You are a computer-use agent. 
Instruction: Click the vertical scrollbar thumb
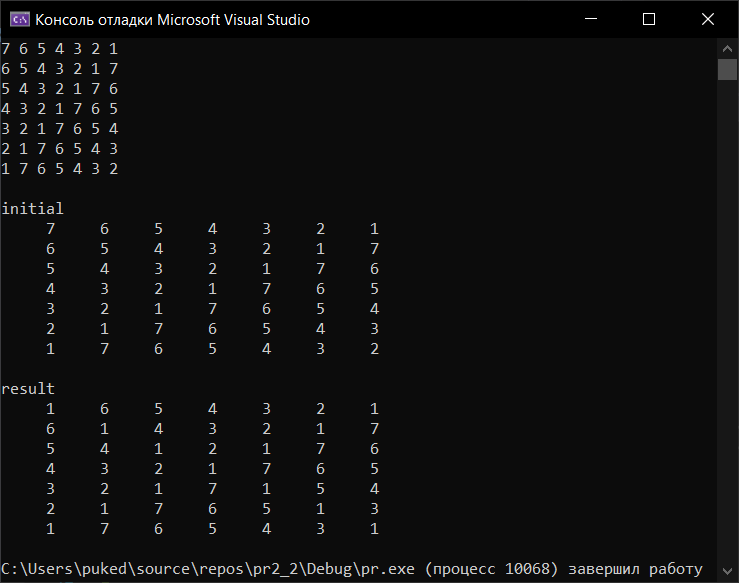pyautogui.click(x=727, y=69)
